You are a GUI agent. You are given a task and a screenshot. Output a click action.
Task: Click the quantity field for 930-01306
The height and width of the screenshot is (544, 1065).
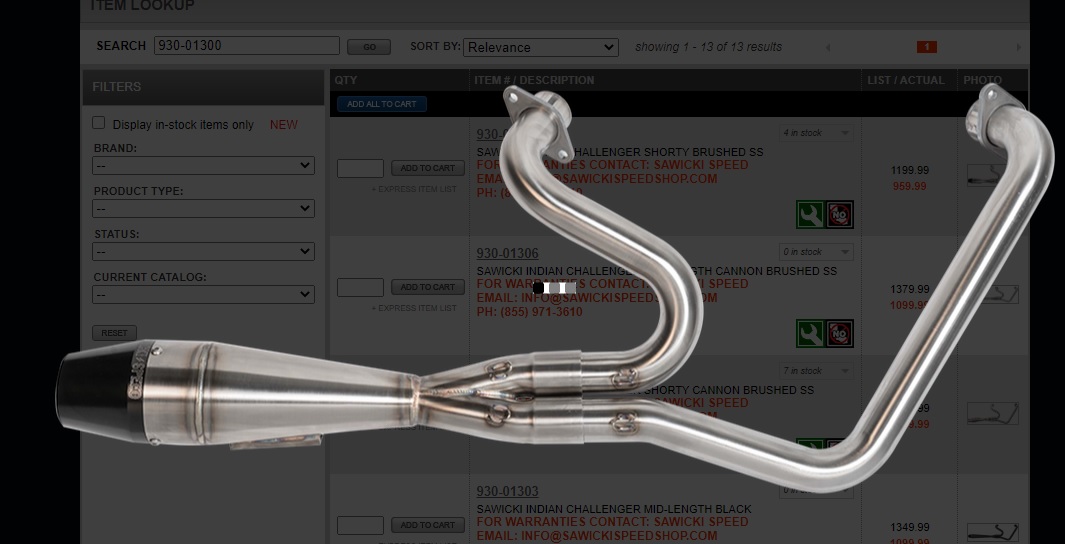coord(361,287)
